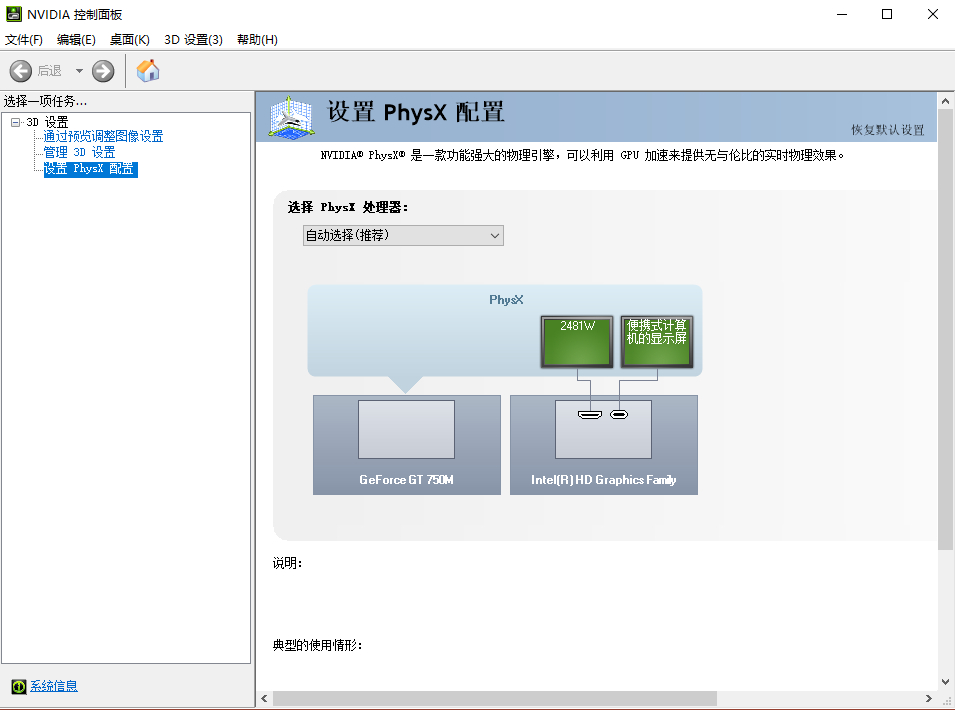
Task: Minimize the NVIDIA control panel window
Action: coord(842,14)
